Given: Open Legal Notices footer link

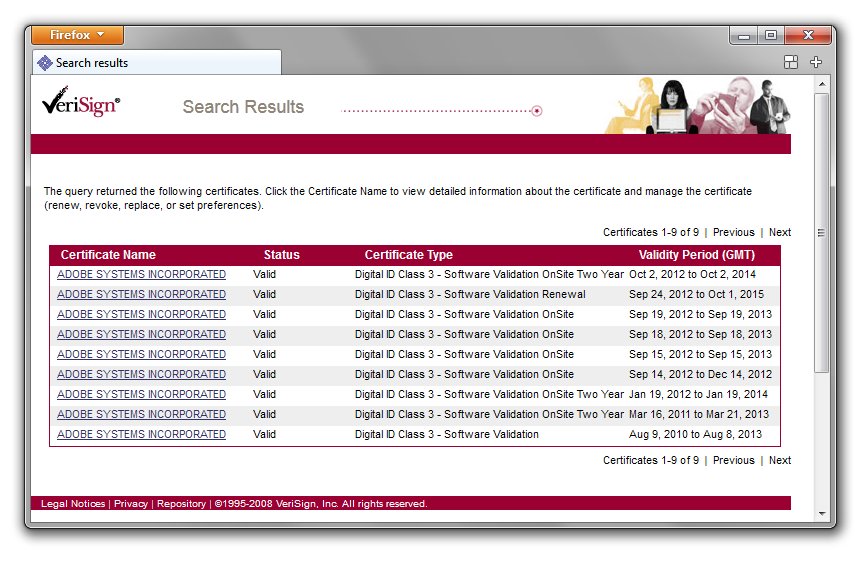Looking at the screenshot, I should point(73,503).
